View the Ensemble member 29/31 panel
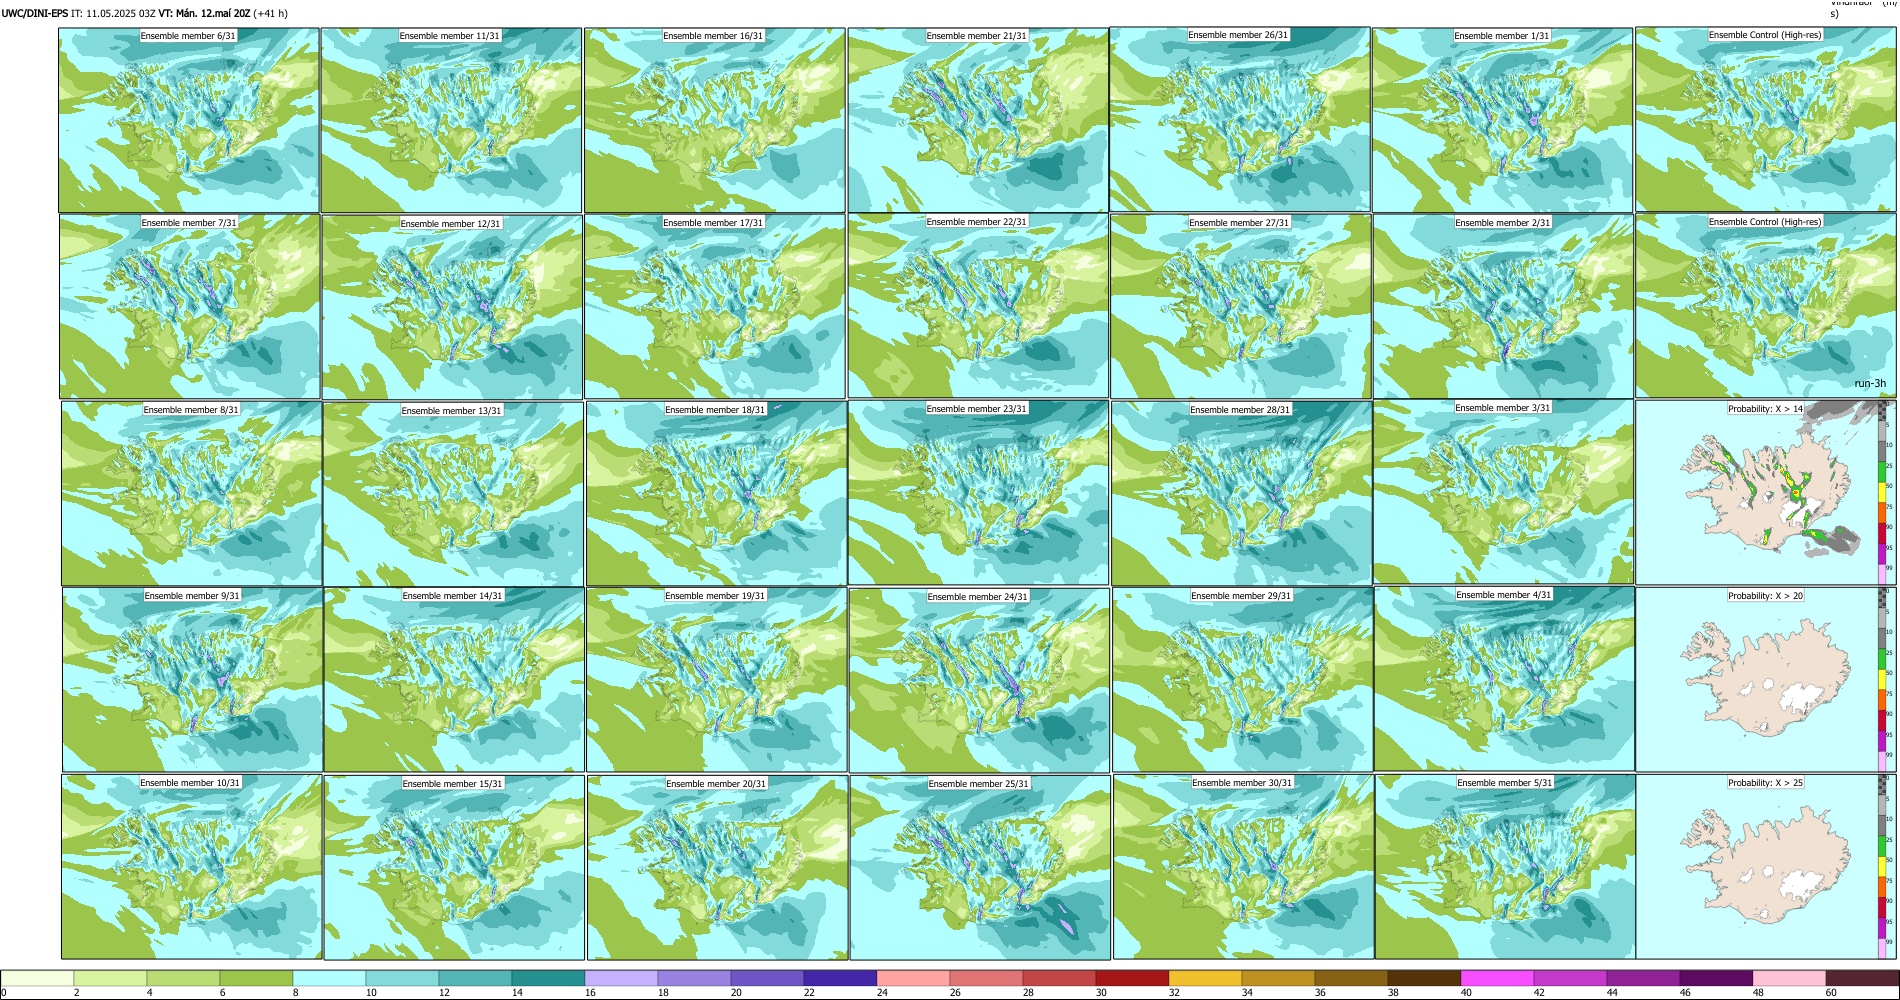1900x1000 pixels. click(x=1242, y=680)
